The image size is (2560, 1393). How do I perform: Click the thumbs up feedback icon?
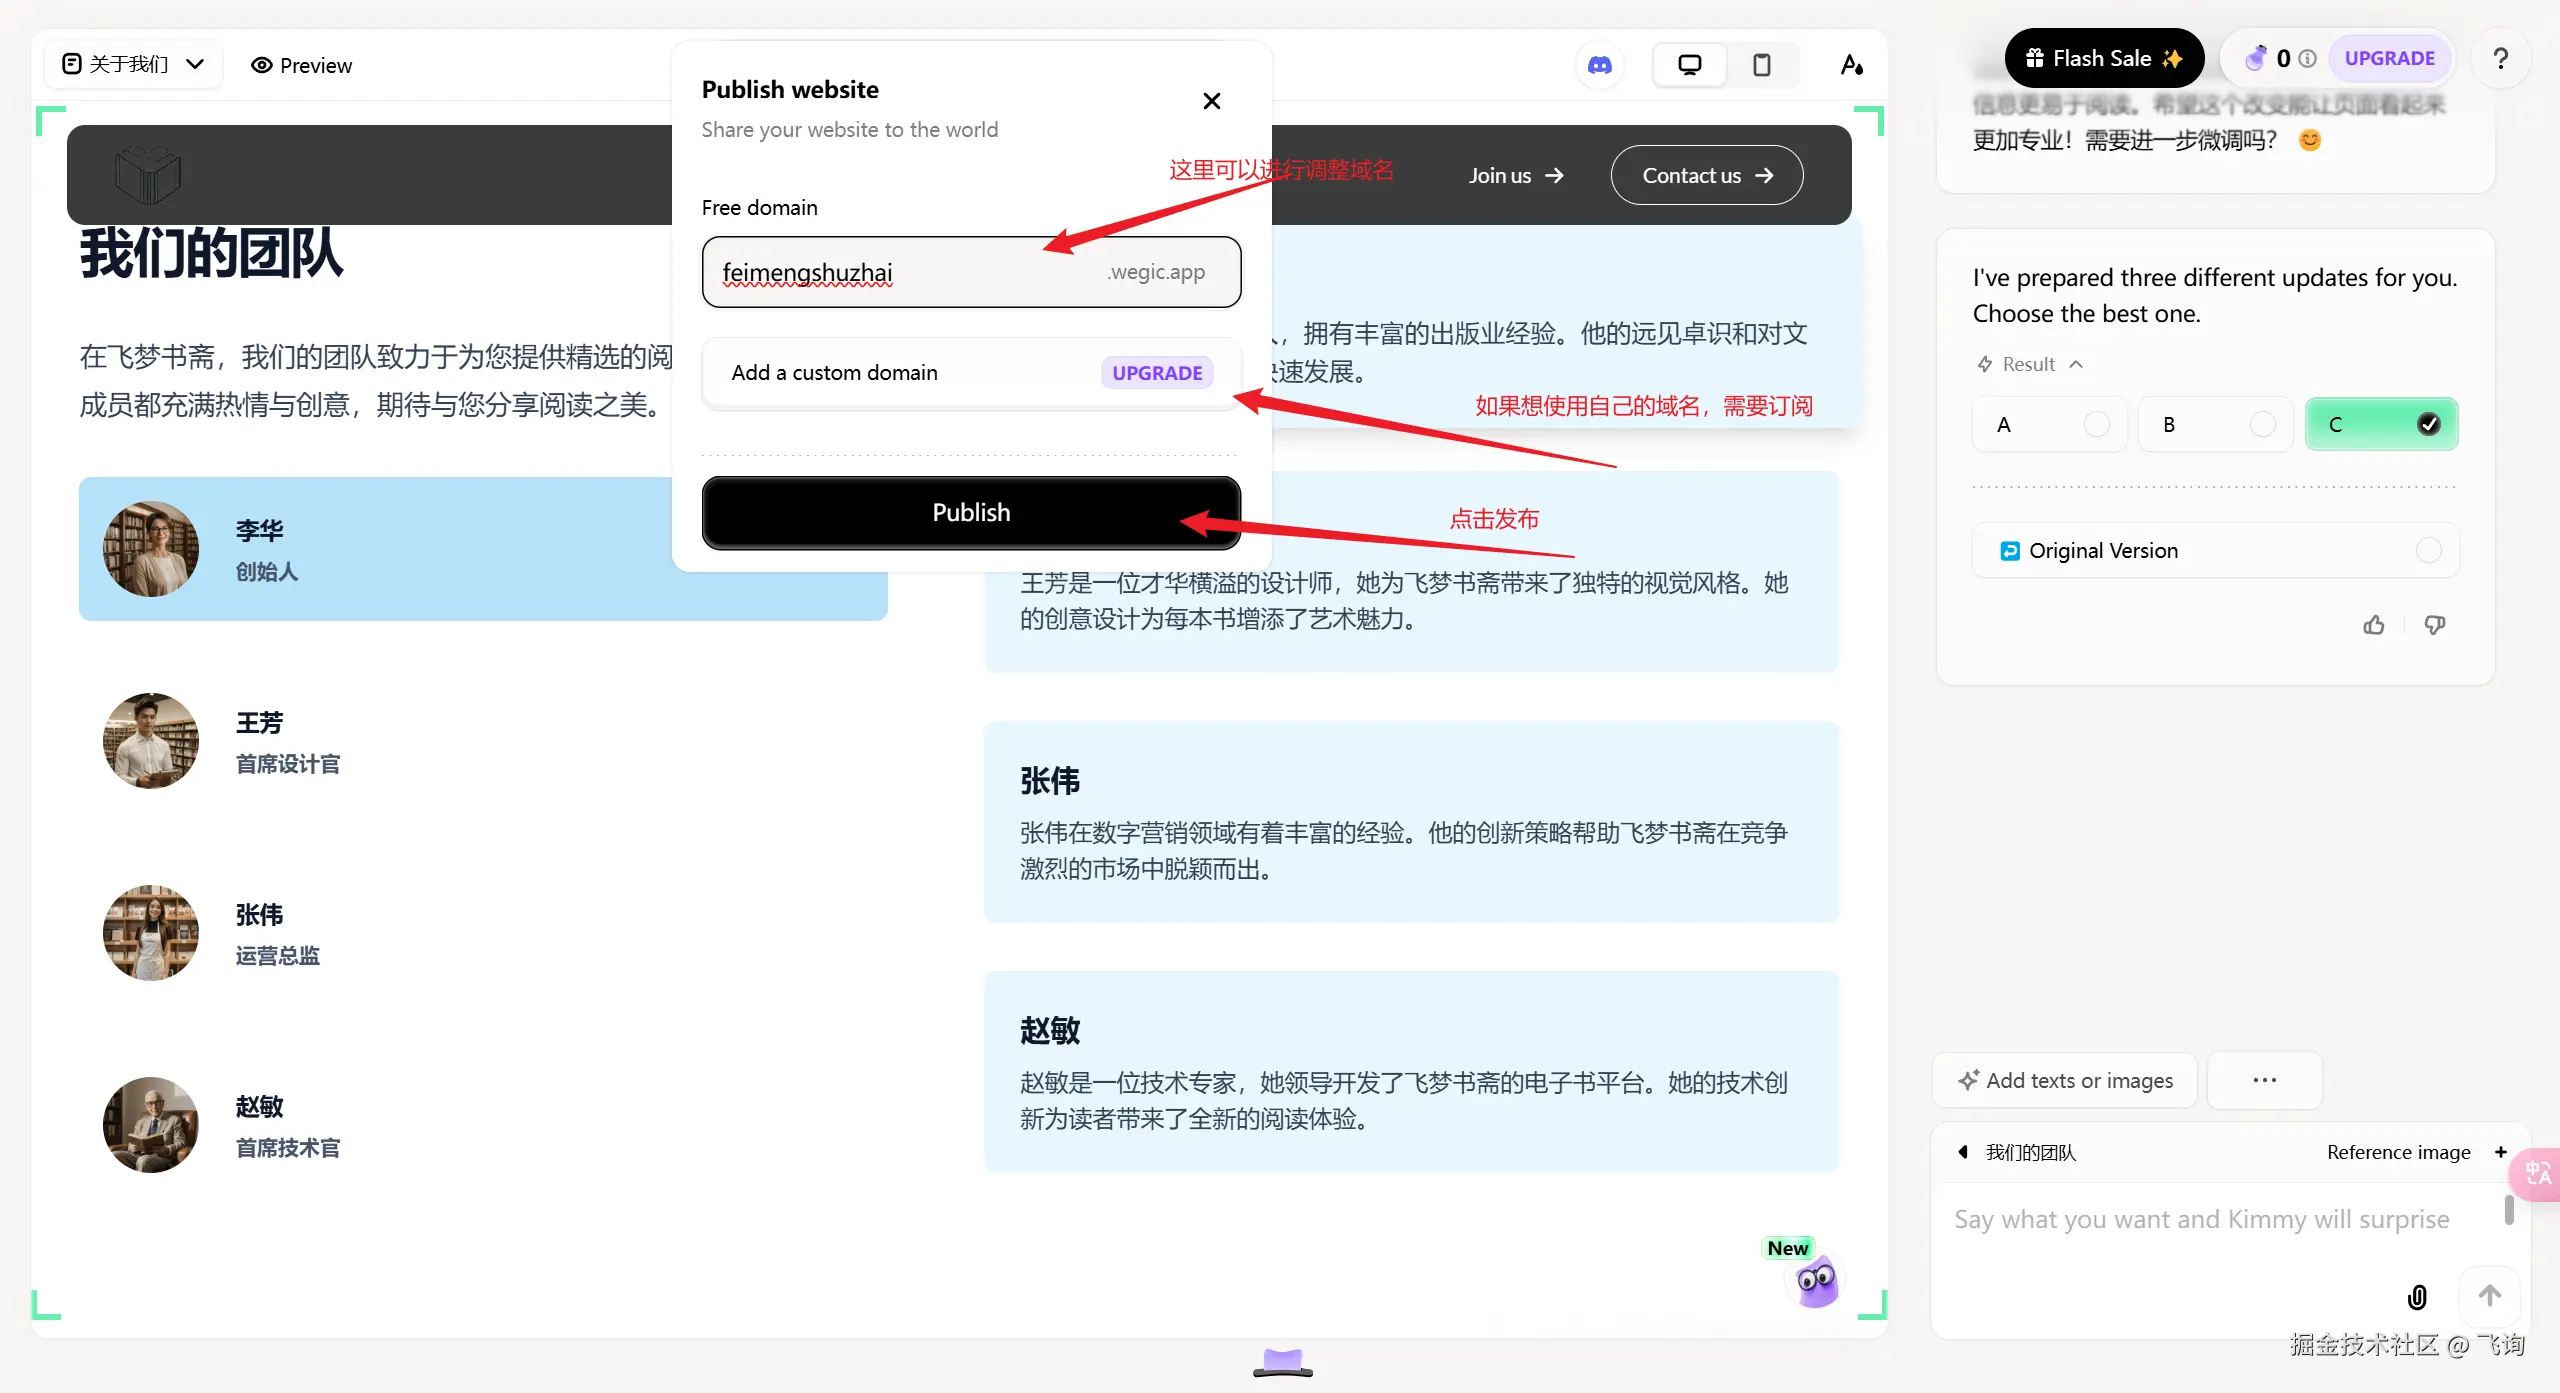tap(2374, 625)
